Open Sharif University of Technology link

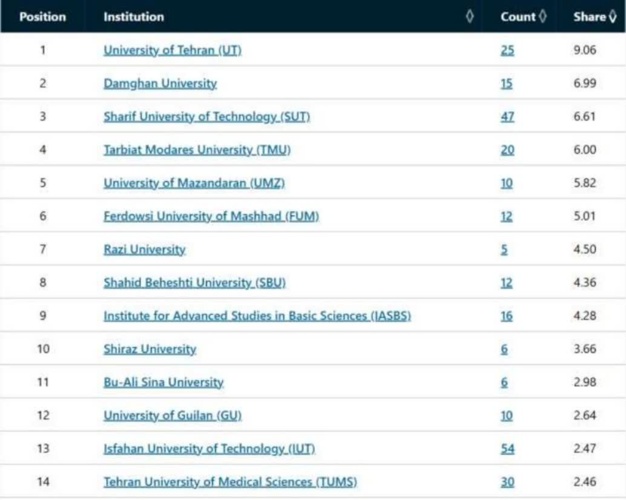[x=207, y=117]
